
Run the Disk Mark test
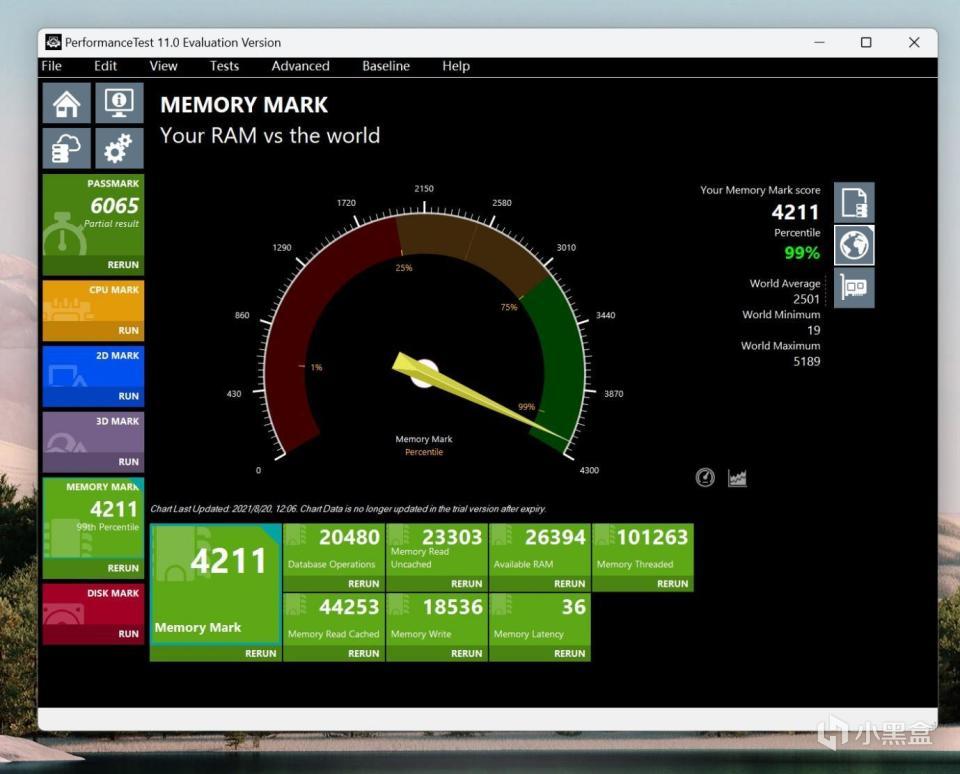129,634
